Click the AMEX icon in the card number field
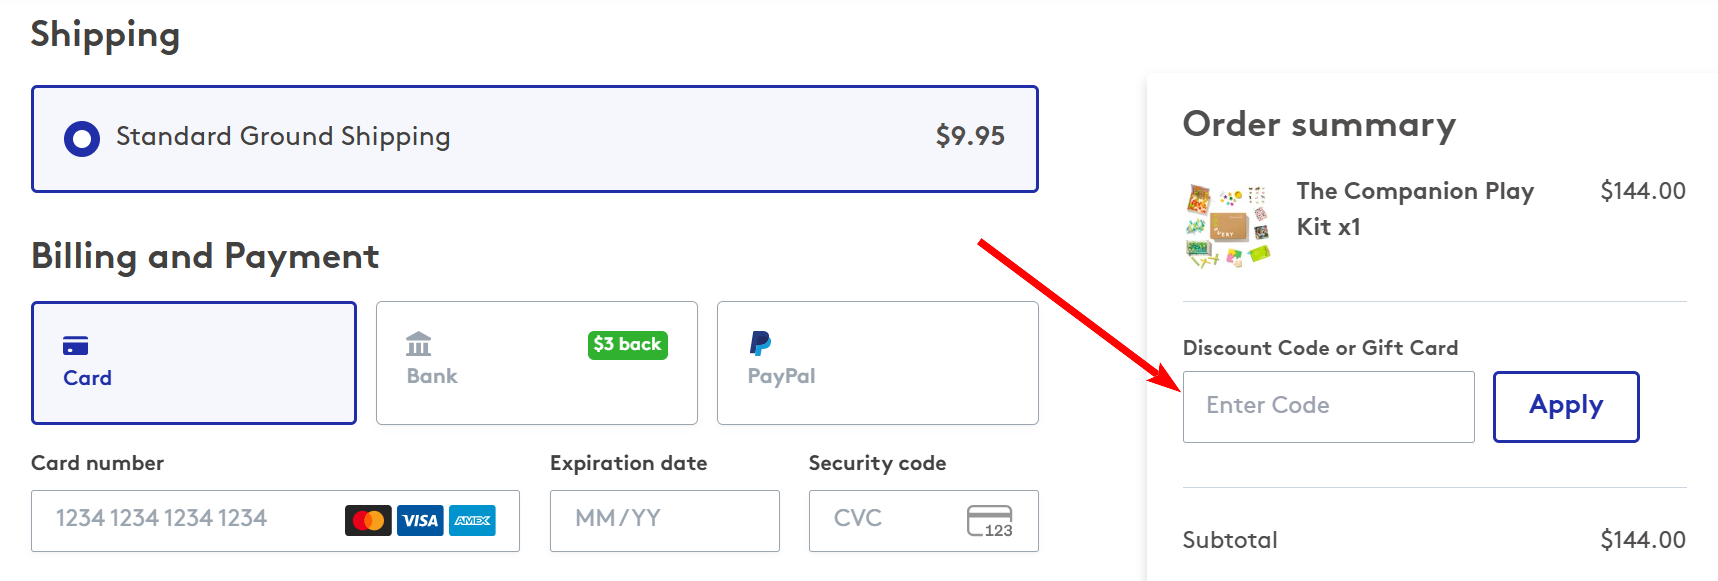Screen dimensions: 1718x581 [472, 520]
